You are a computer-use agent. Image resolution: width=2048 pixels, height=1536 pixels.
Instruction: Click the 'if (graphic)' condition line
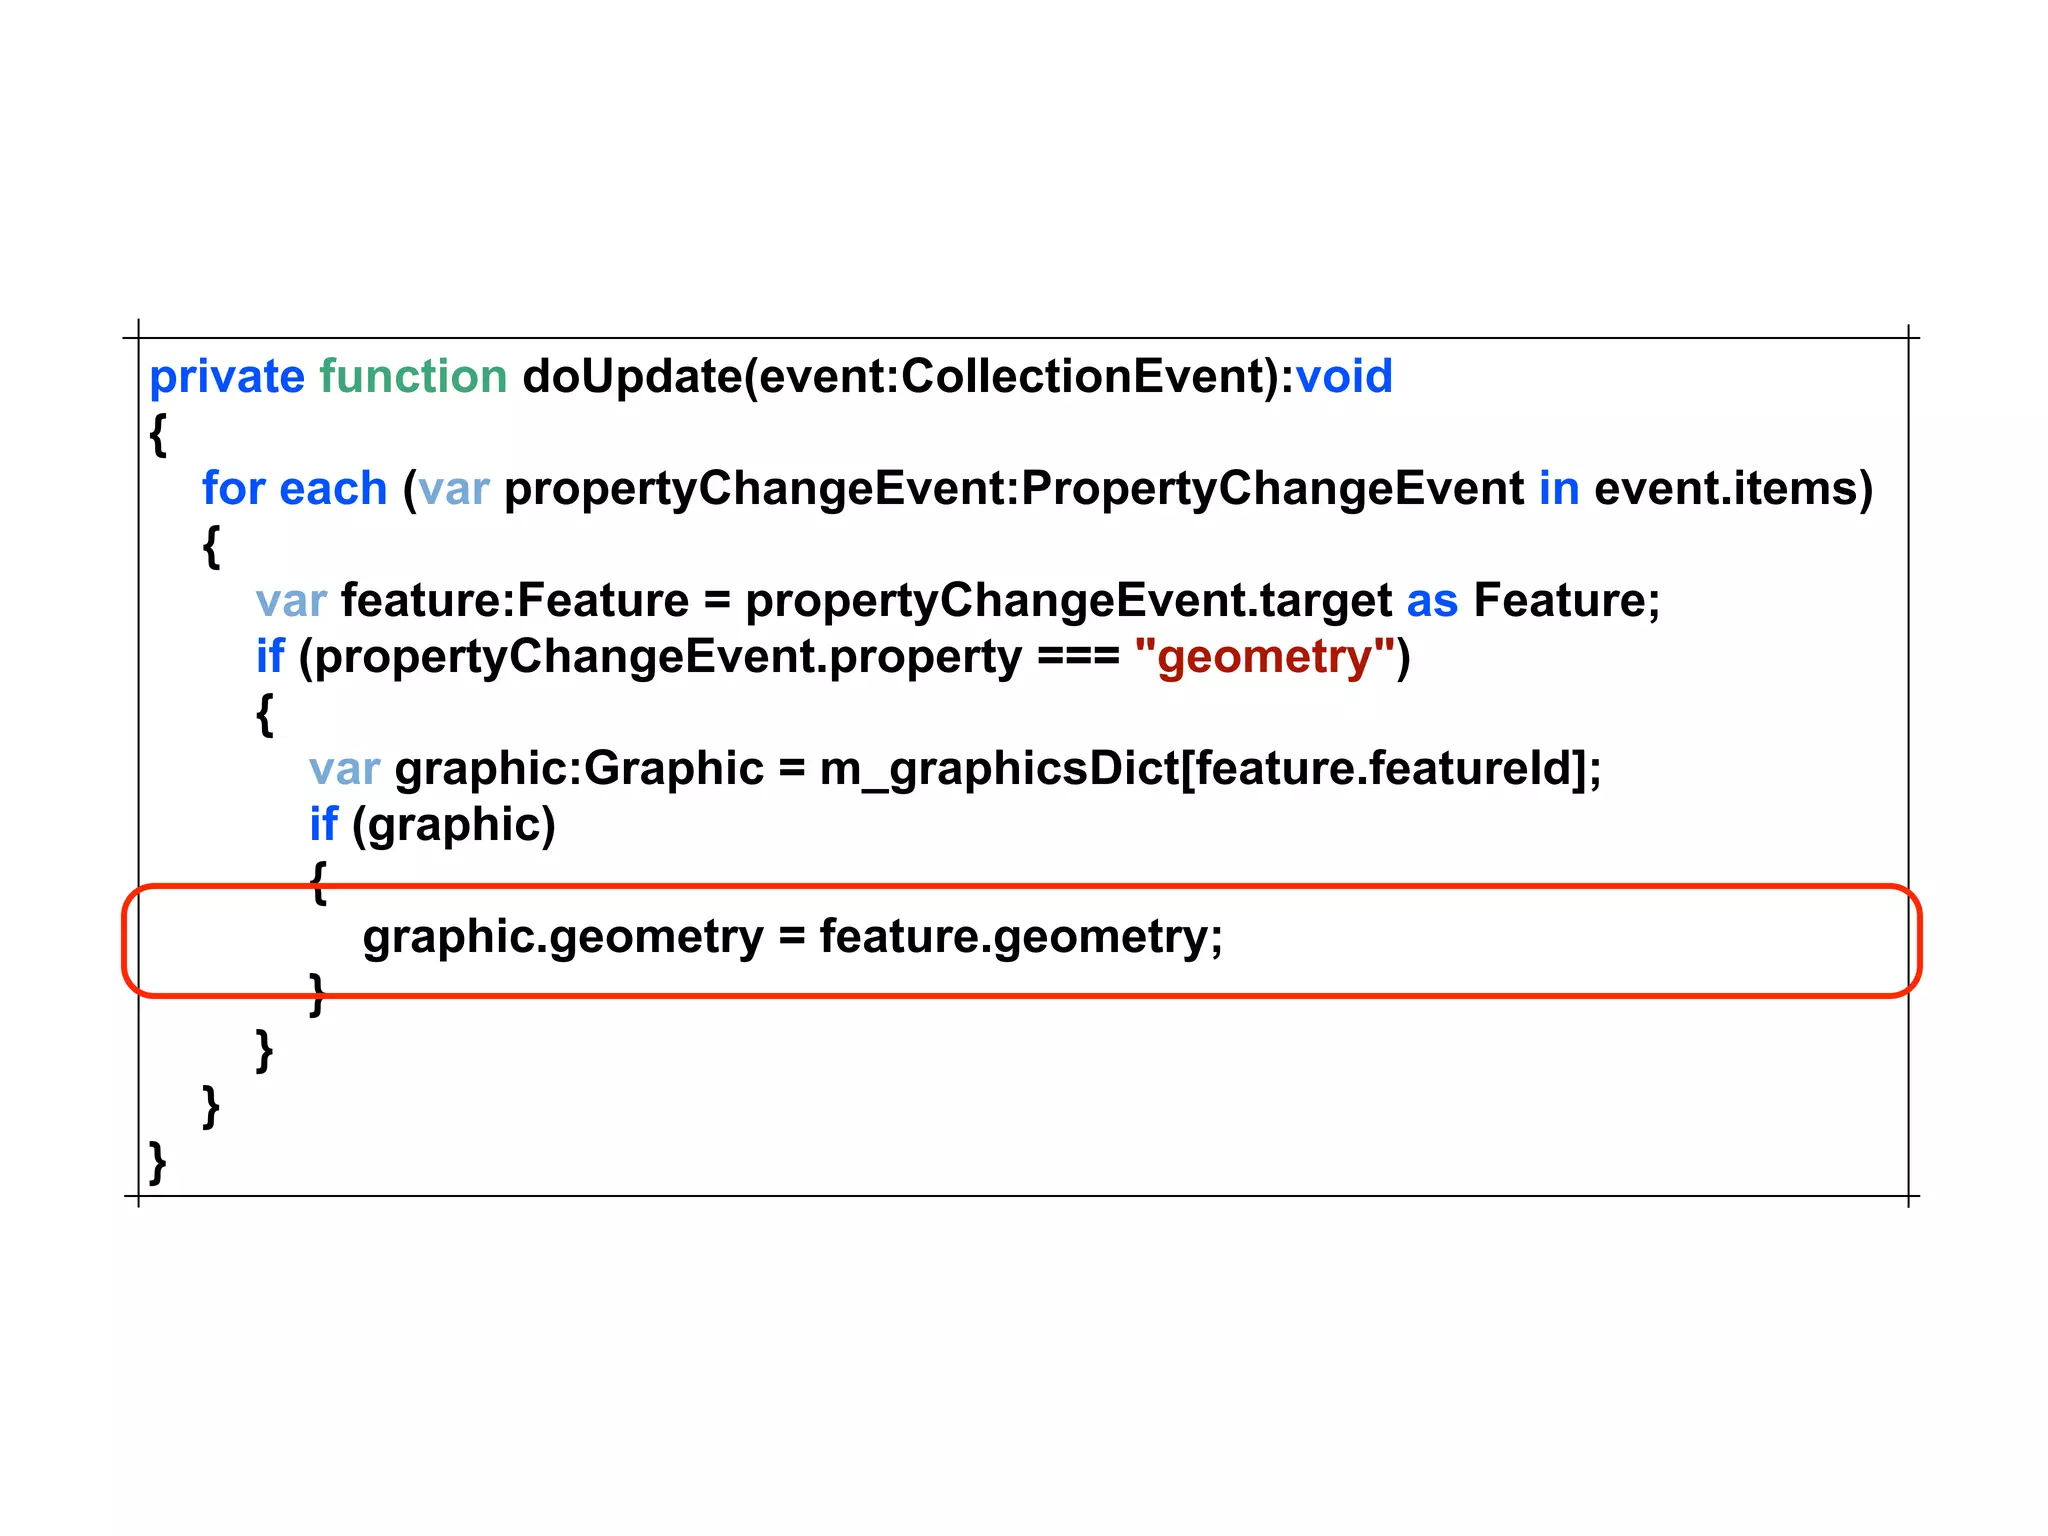[x=432, y=825]
